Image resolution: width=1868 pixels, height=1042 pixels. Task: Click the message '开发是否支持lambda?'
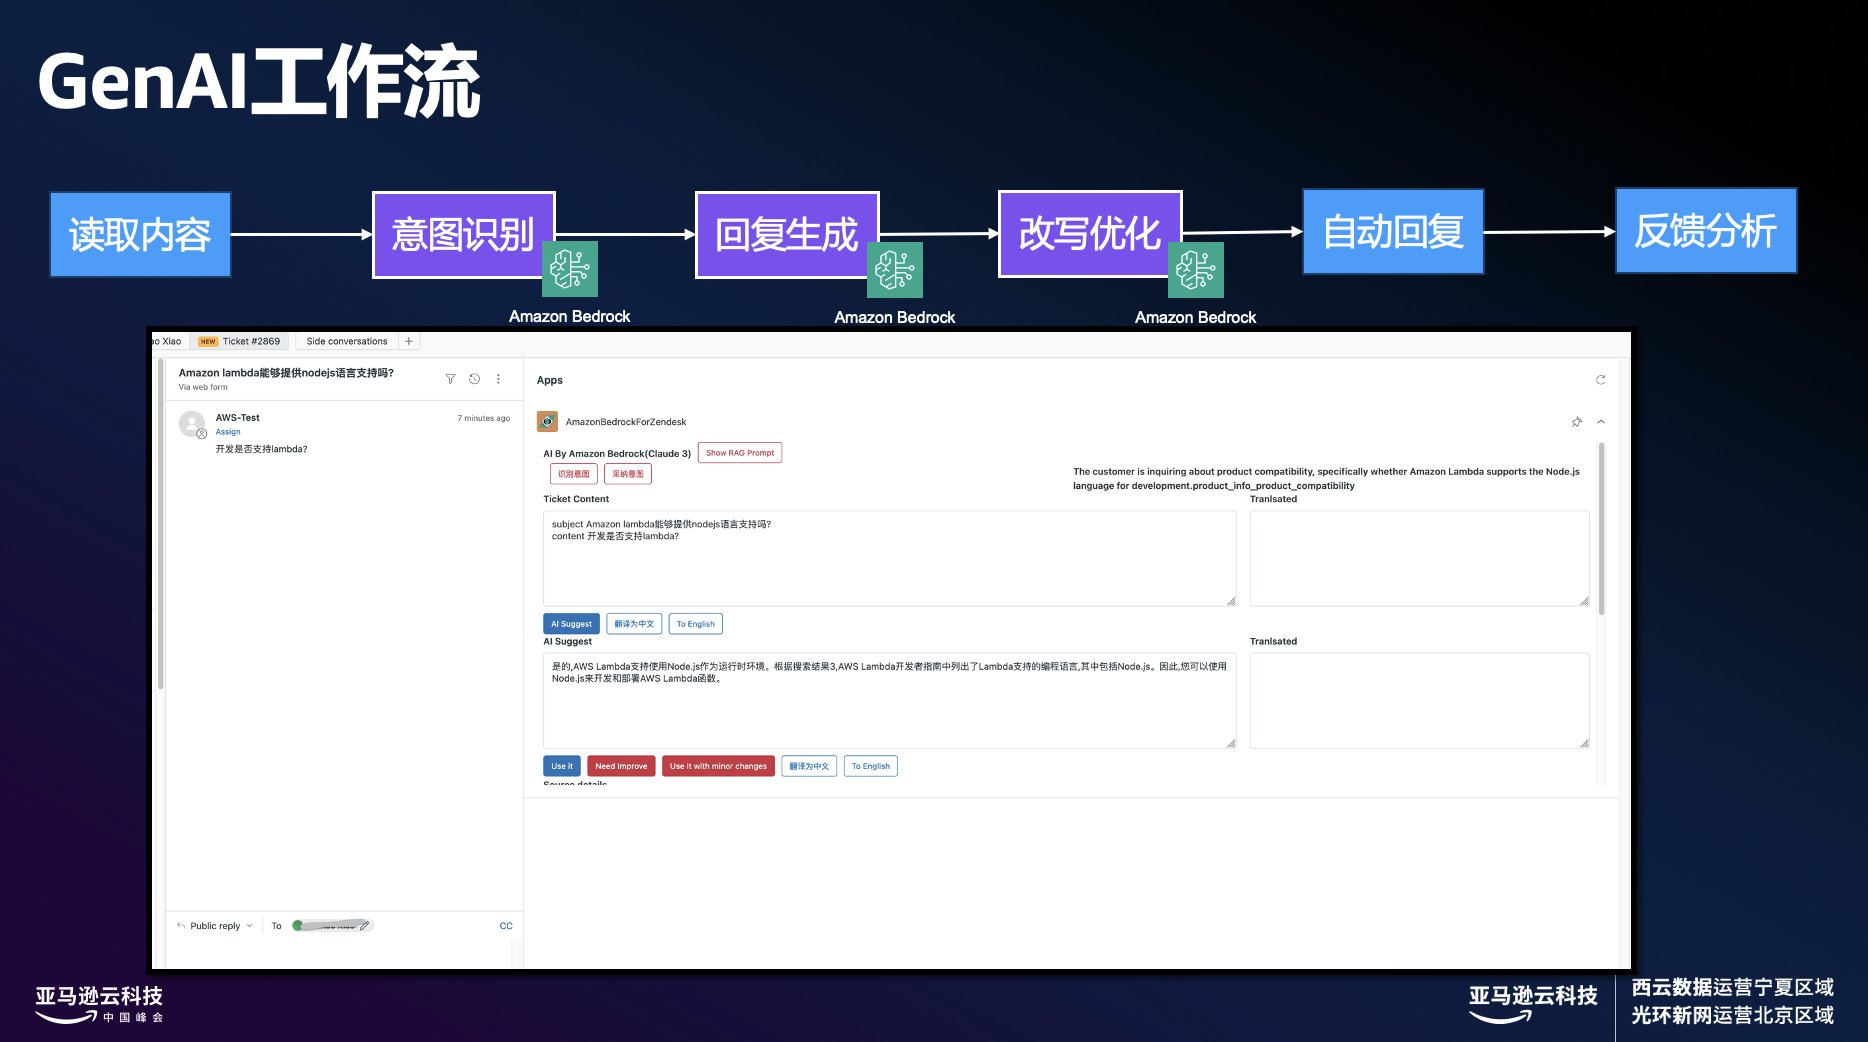tap(261, 449)
